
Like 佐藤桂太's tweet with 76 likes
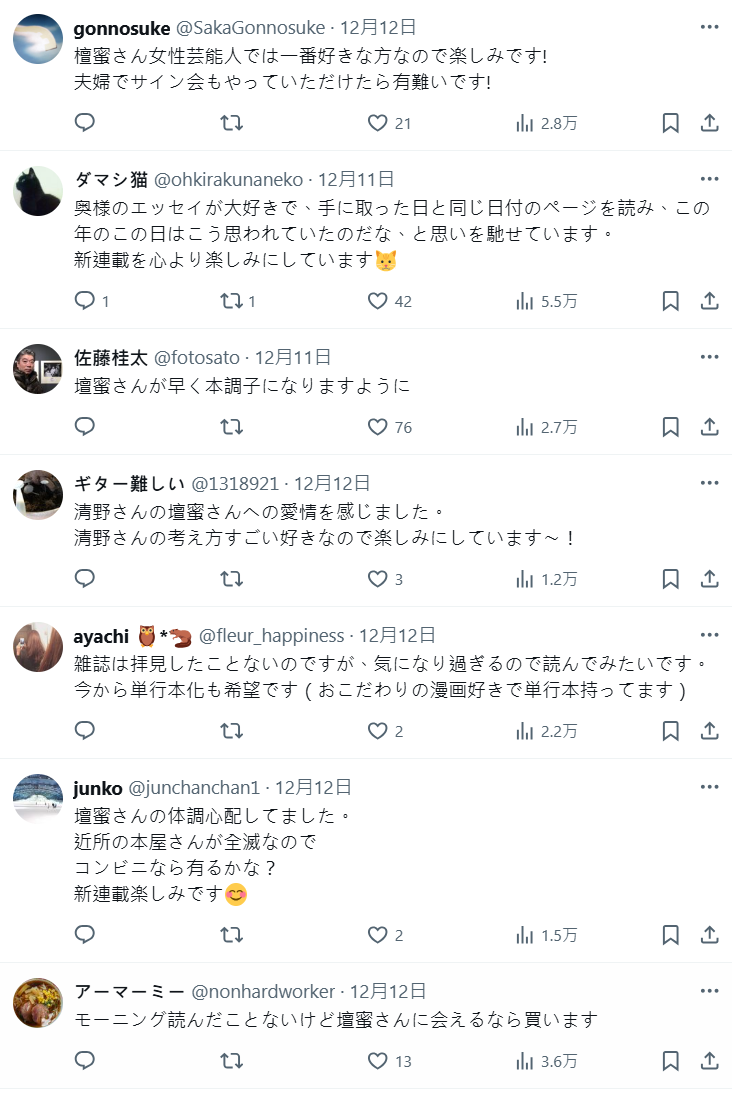377,427
